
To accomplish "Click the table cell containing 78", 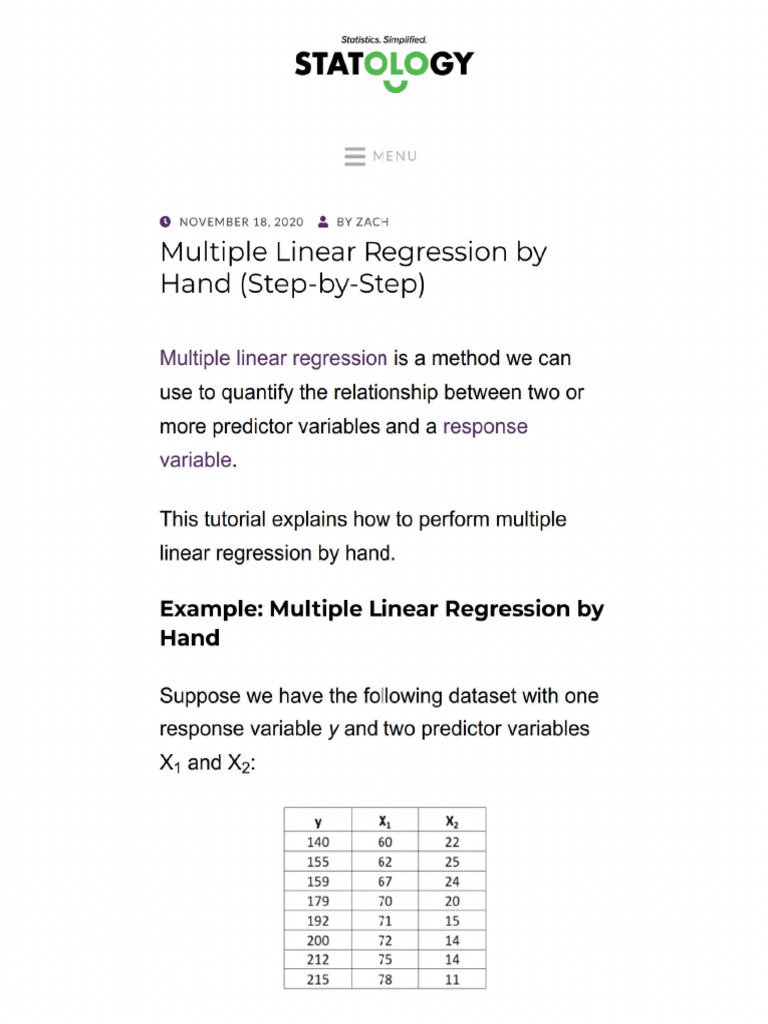I will (x=385, y=979).
